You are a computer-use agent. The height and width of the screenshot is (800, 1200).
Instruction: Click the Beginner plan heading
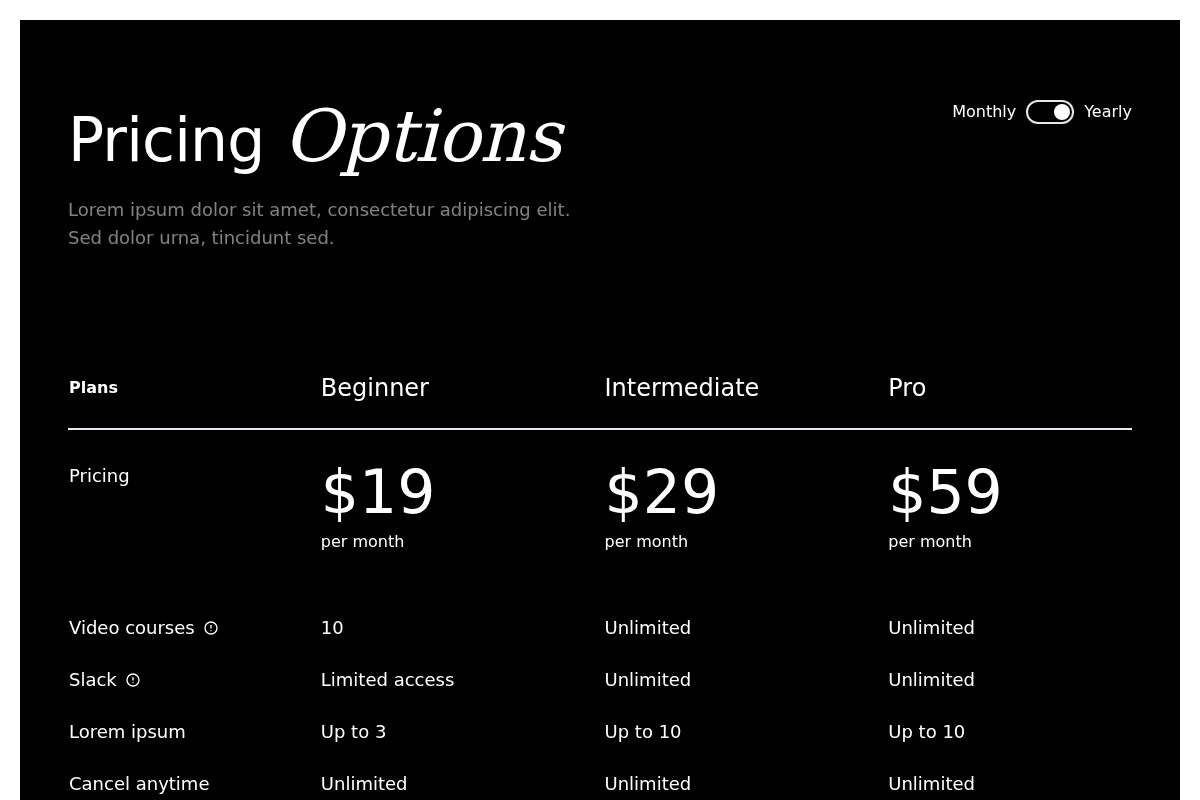[x=374, y=388]
